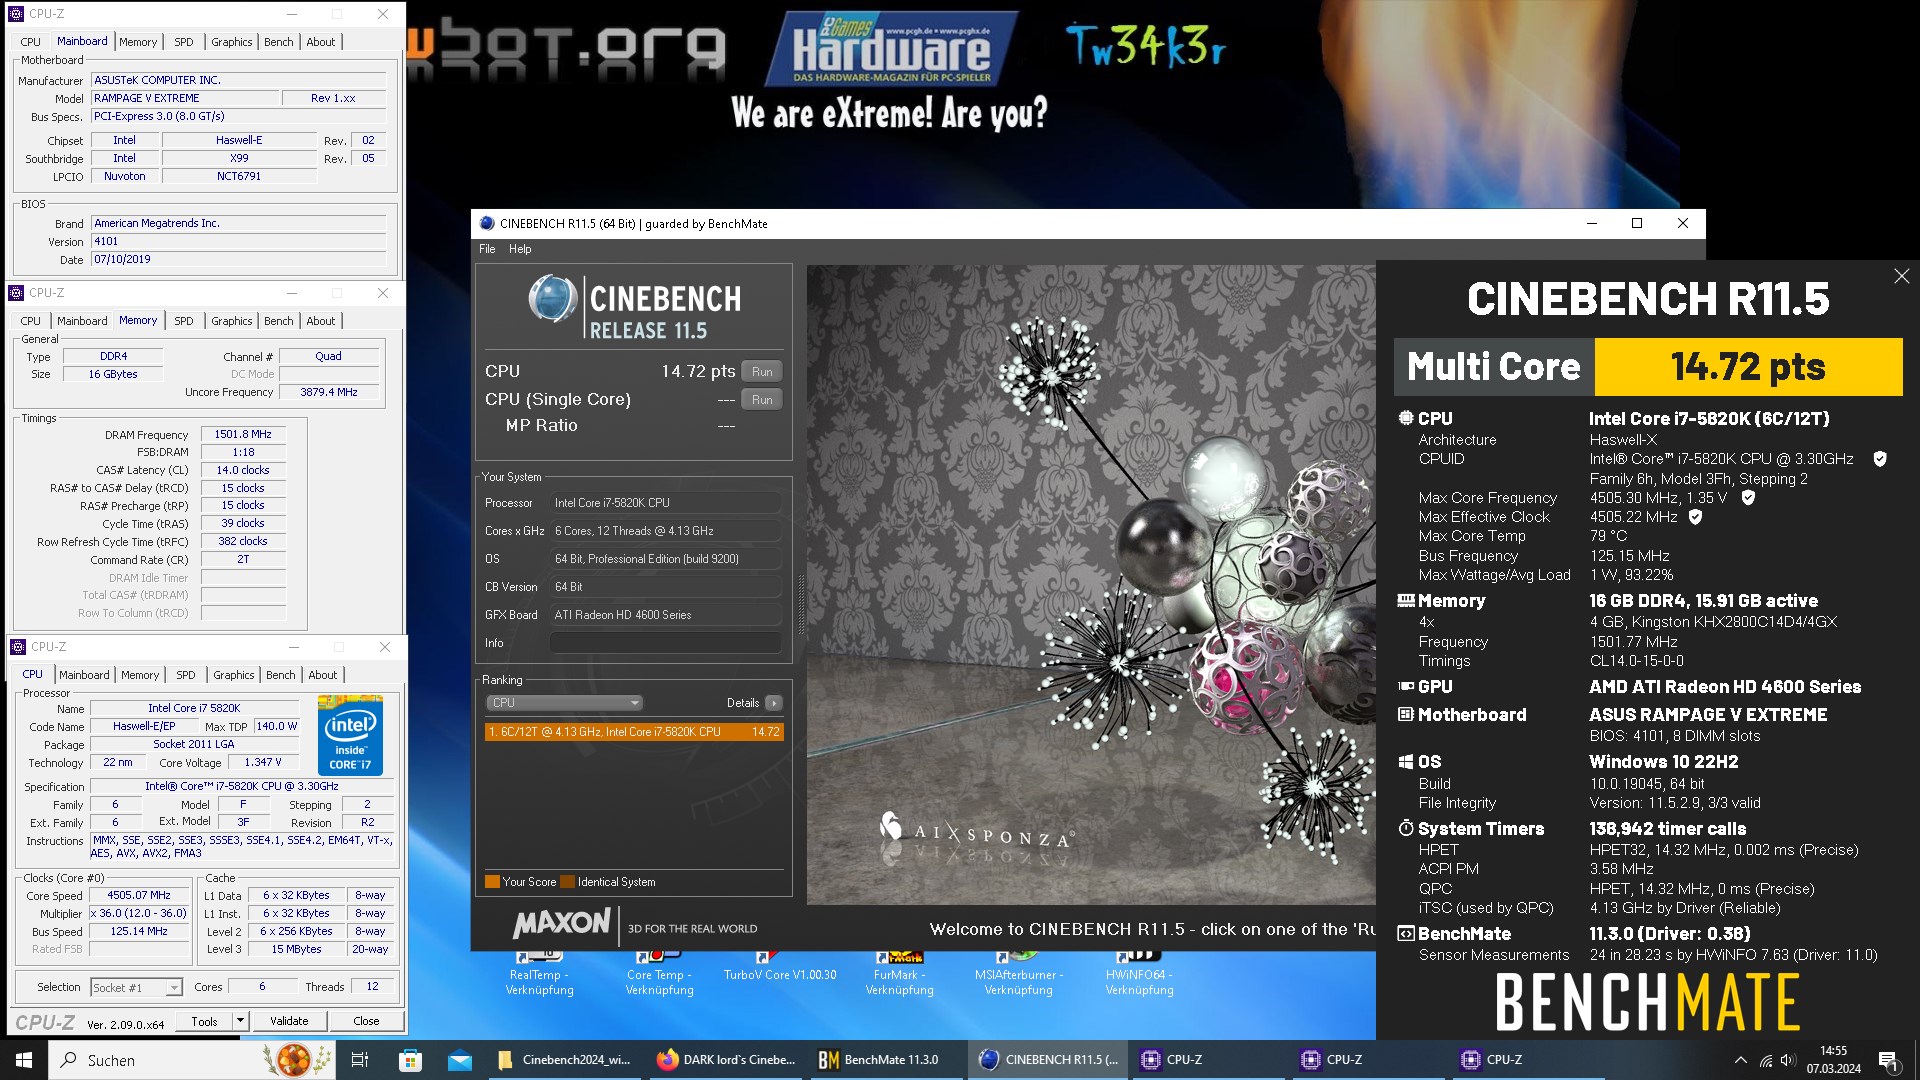Click the Intel inside Core i7 logo
The height and width of the screenshot is (1080, 1920).
tap(350, 737)
